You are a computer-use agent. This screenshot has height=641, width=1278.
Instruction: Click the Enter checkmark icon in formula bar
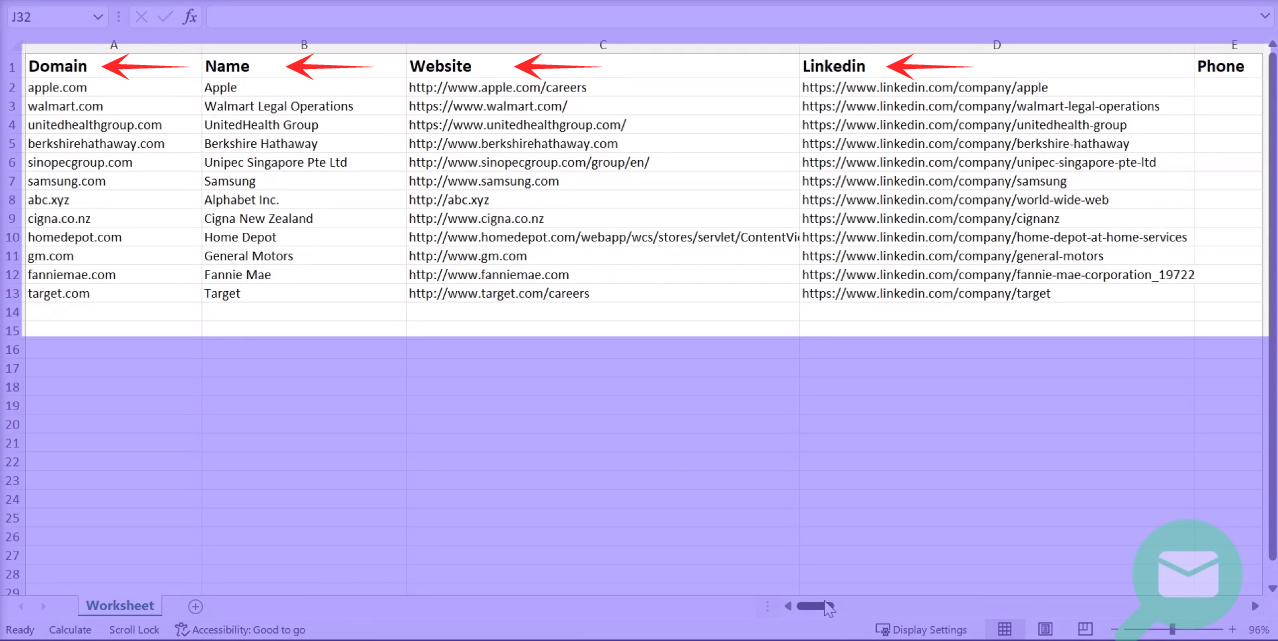click(165, 17)
